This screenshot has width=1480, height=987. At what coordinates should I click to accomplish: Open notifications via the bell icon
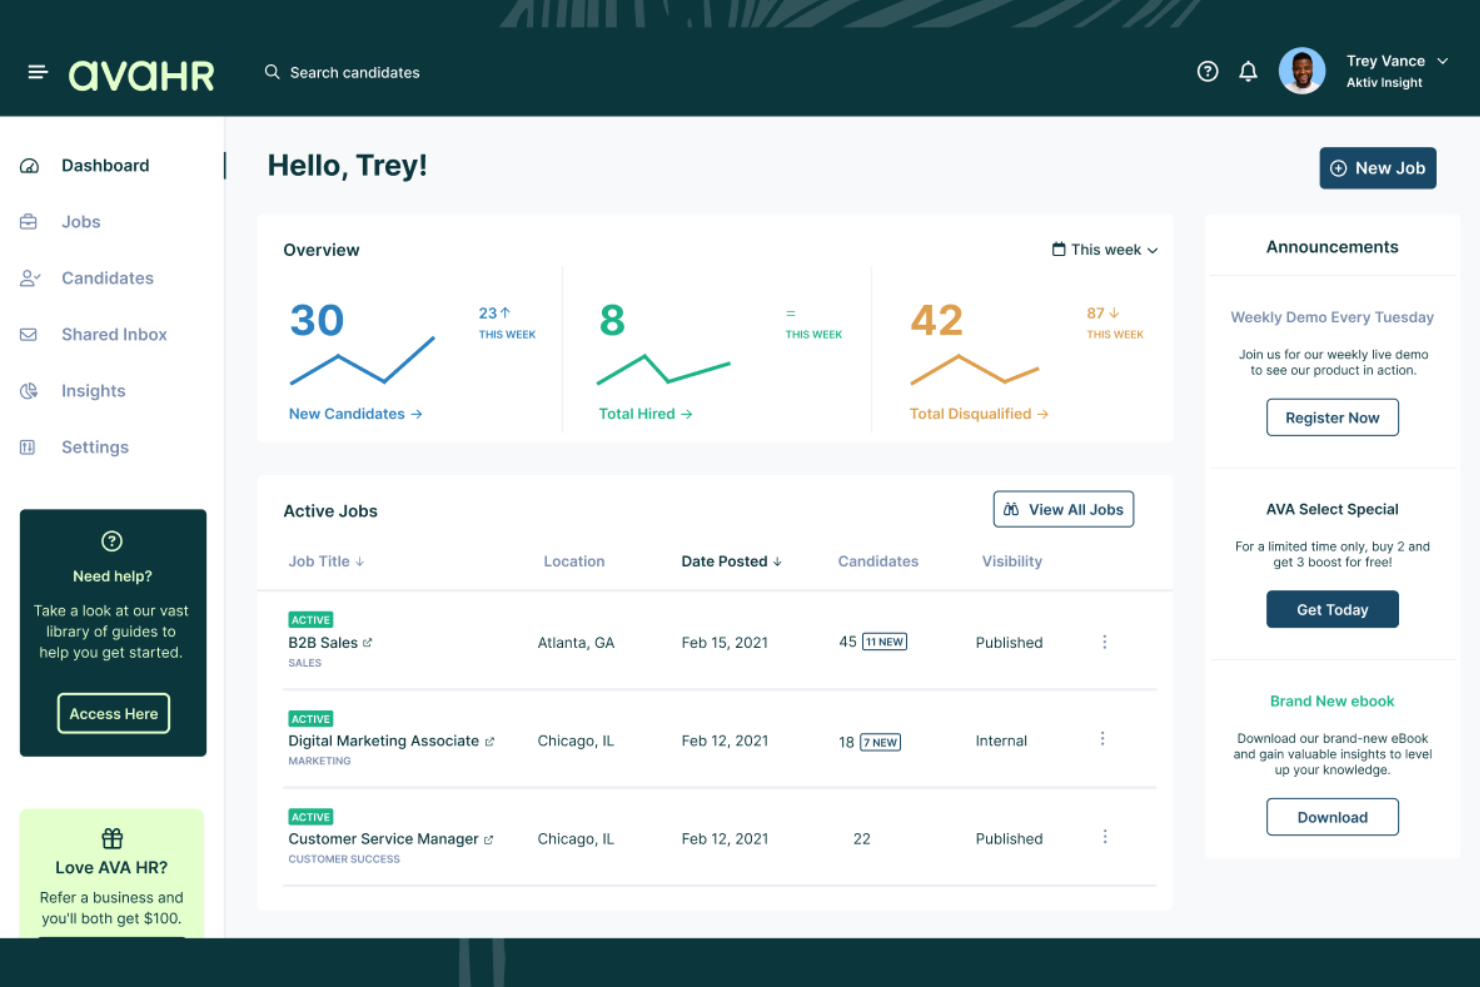point(1247,71)
